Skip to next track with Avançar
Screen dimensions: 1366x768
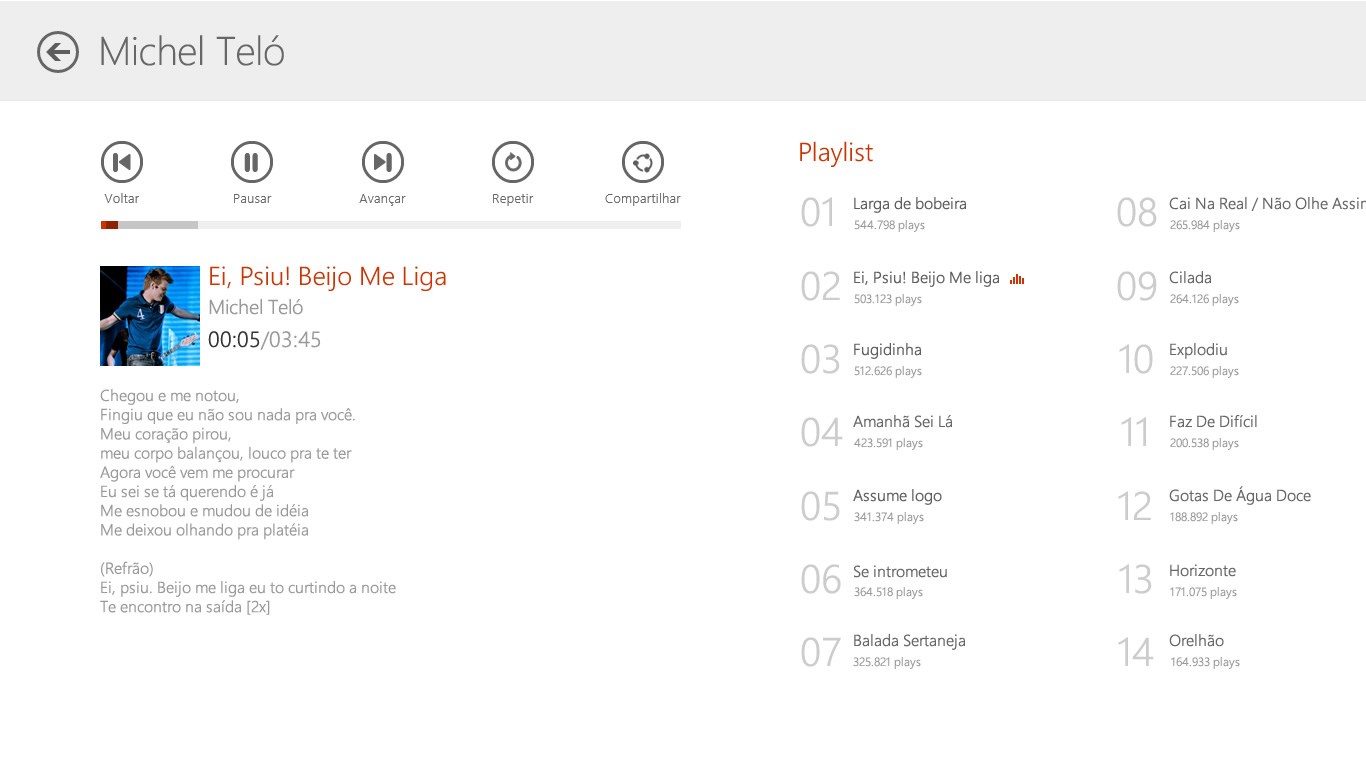tap(382, 162)
